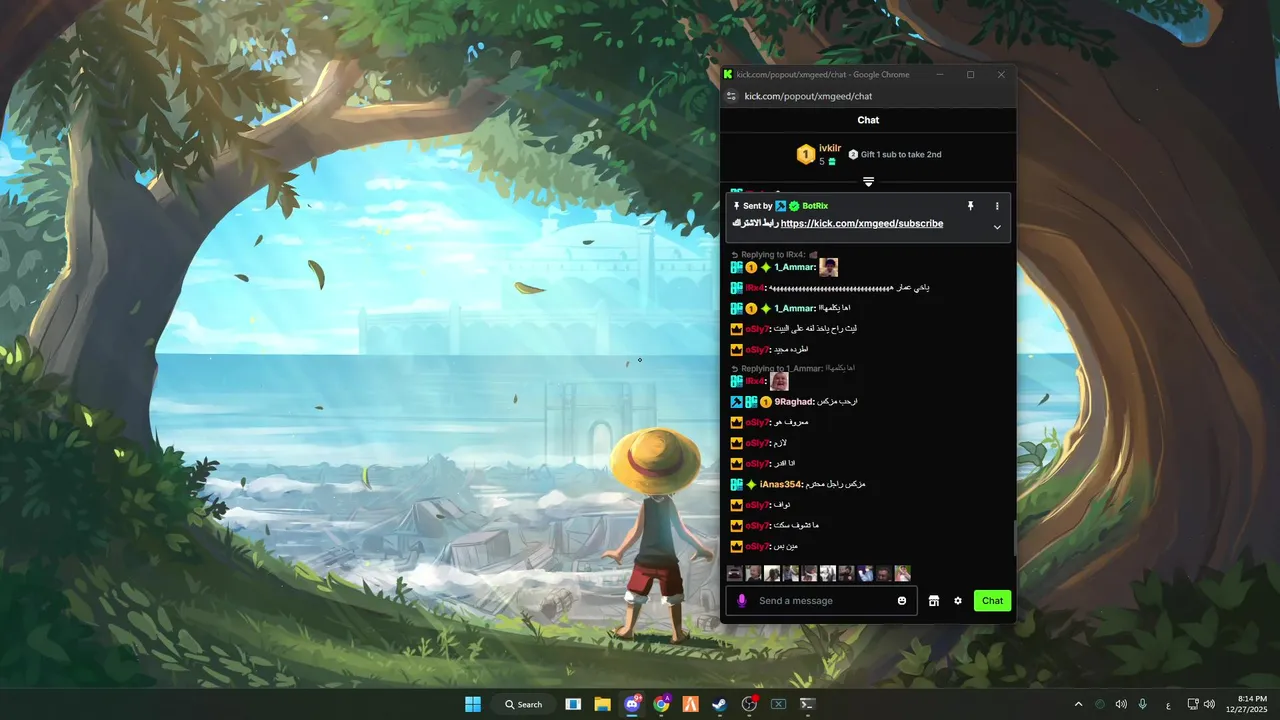The image size is (1280, 720).
Task: Click 9Raghad username in chat
Action: point(794,402)
